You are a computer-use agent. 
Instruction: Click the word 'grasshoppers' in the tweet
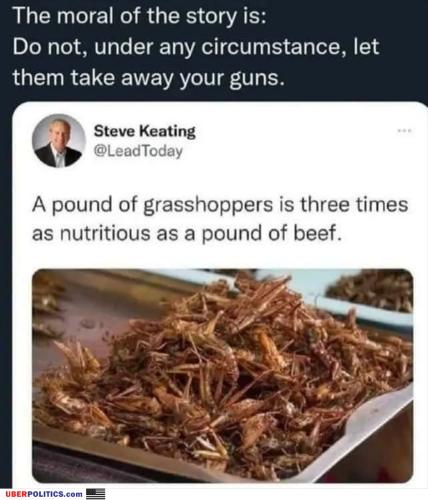point(208,205)
